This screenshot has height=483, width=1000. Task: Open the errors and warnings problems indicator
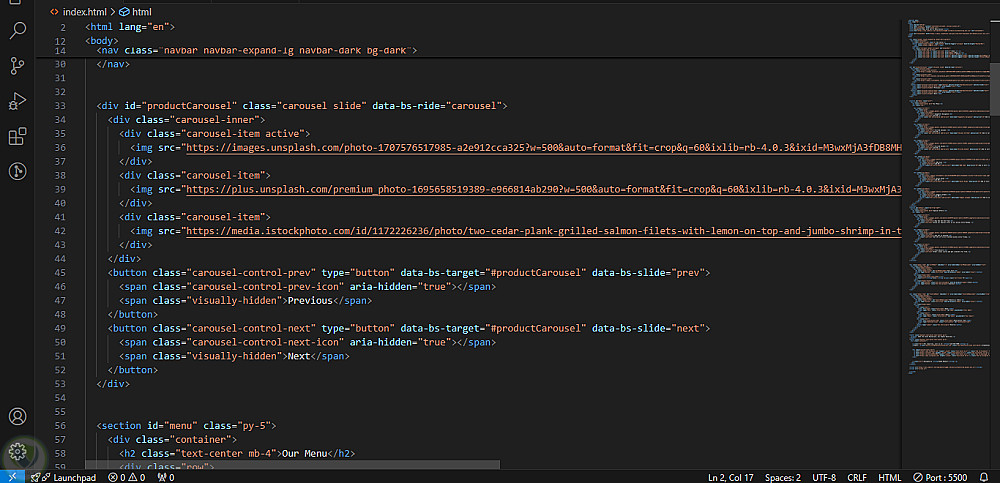click(x=127, y=477)
